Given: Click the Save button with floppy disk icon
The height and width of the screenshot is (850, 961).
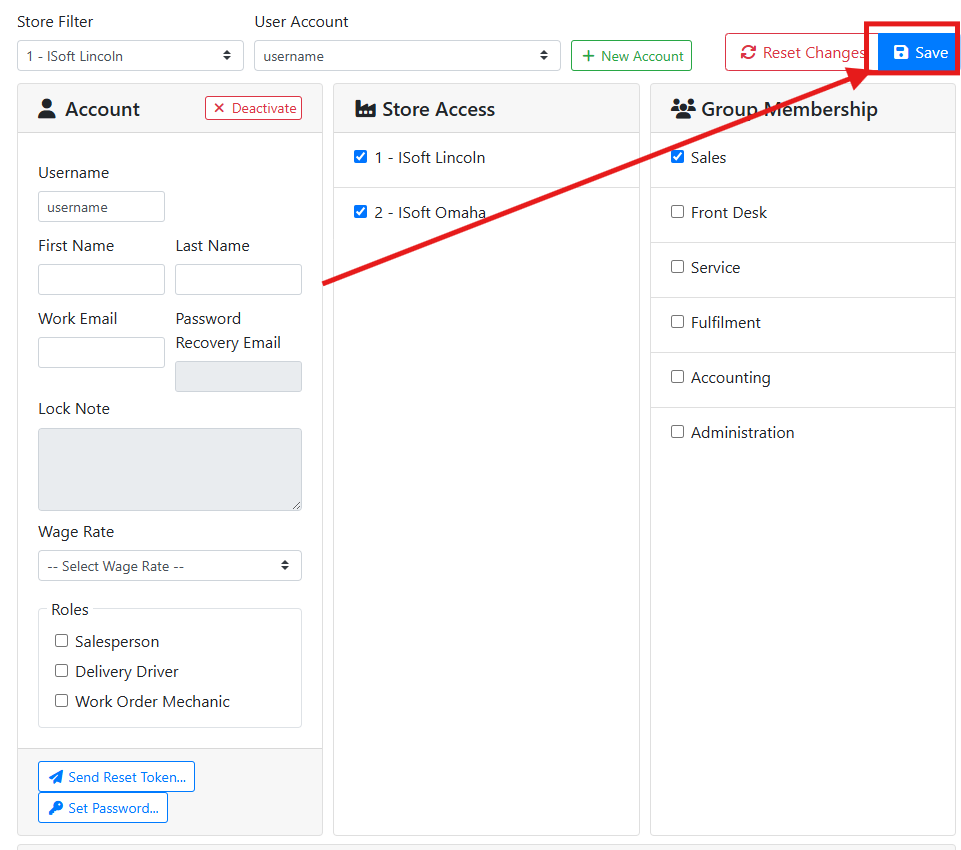Looking at the screenshot, I should [x=918, y=53].
